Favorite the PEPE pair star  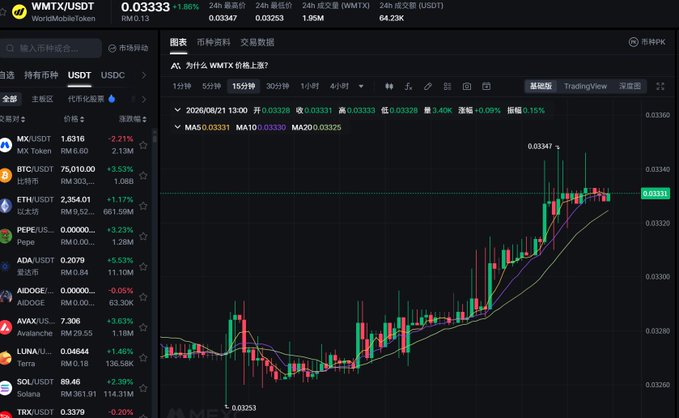[x=143, y=236]
